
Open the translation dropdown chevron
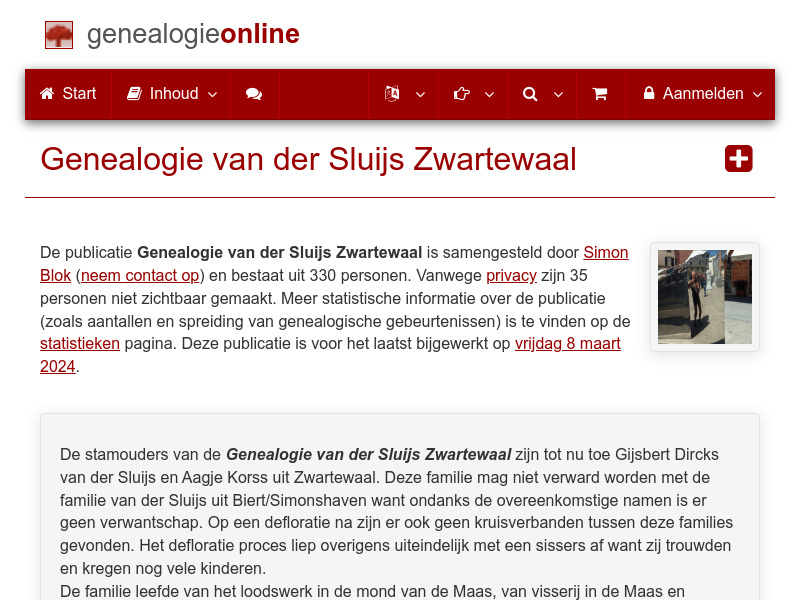tap(420, 95)
